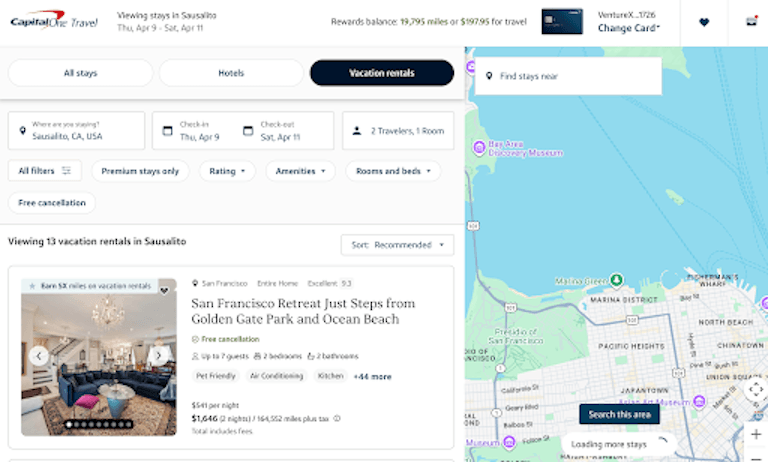Screen dimensions: 768x462
Task: Show next photo of San Francisco Retreat
Action: 158,355
